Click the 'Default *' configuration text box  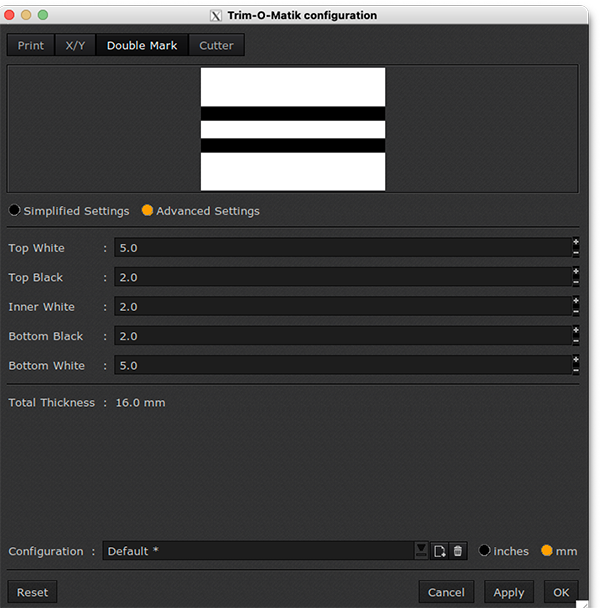258,551
